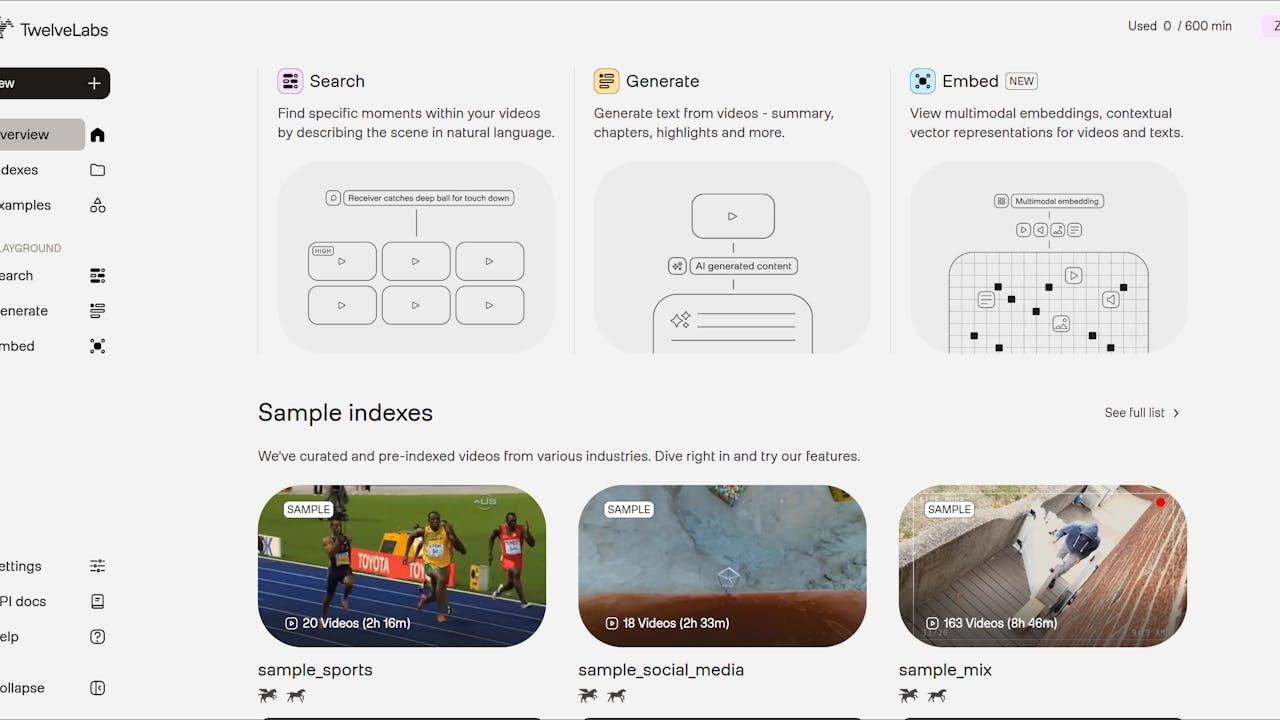
Task: Click the Overview home icon in sidebar
Action: [x=97, y=135]
